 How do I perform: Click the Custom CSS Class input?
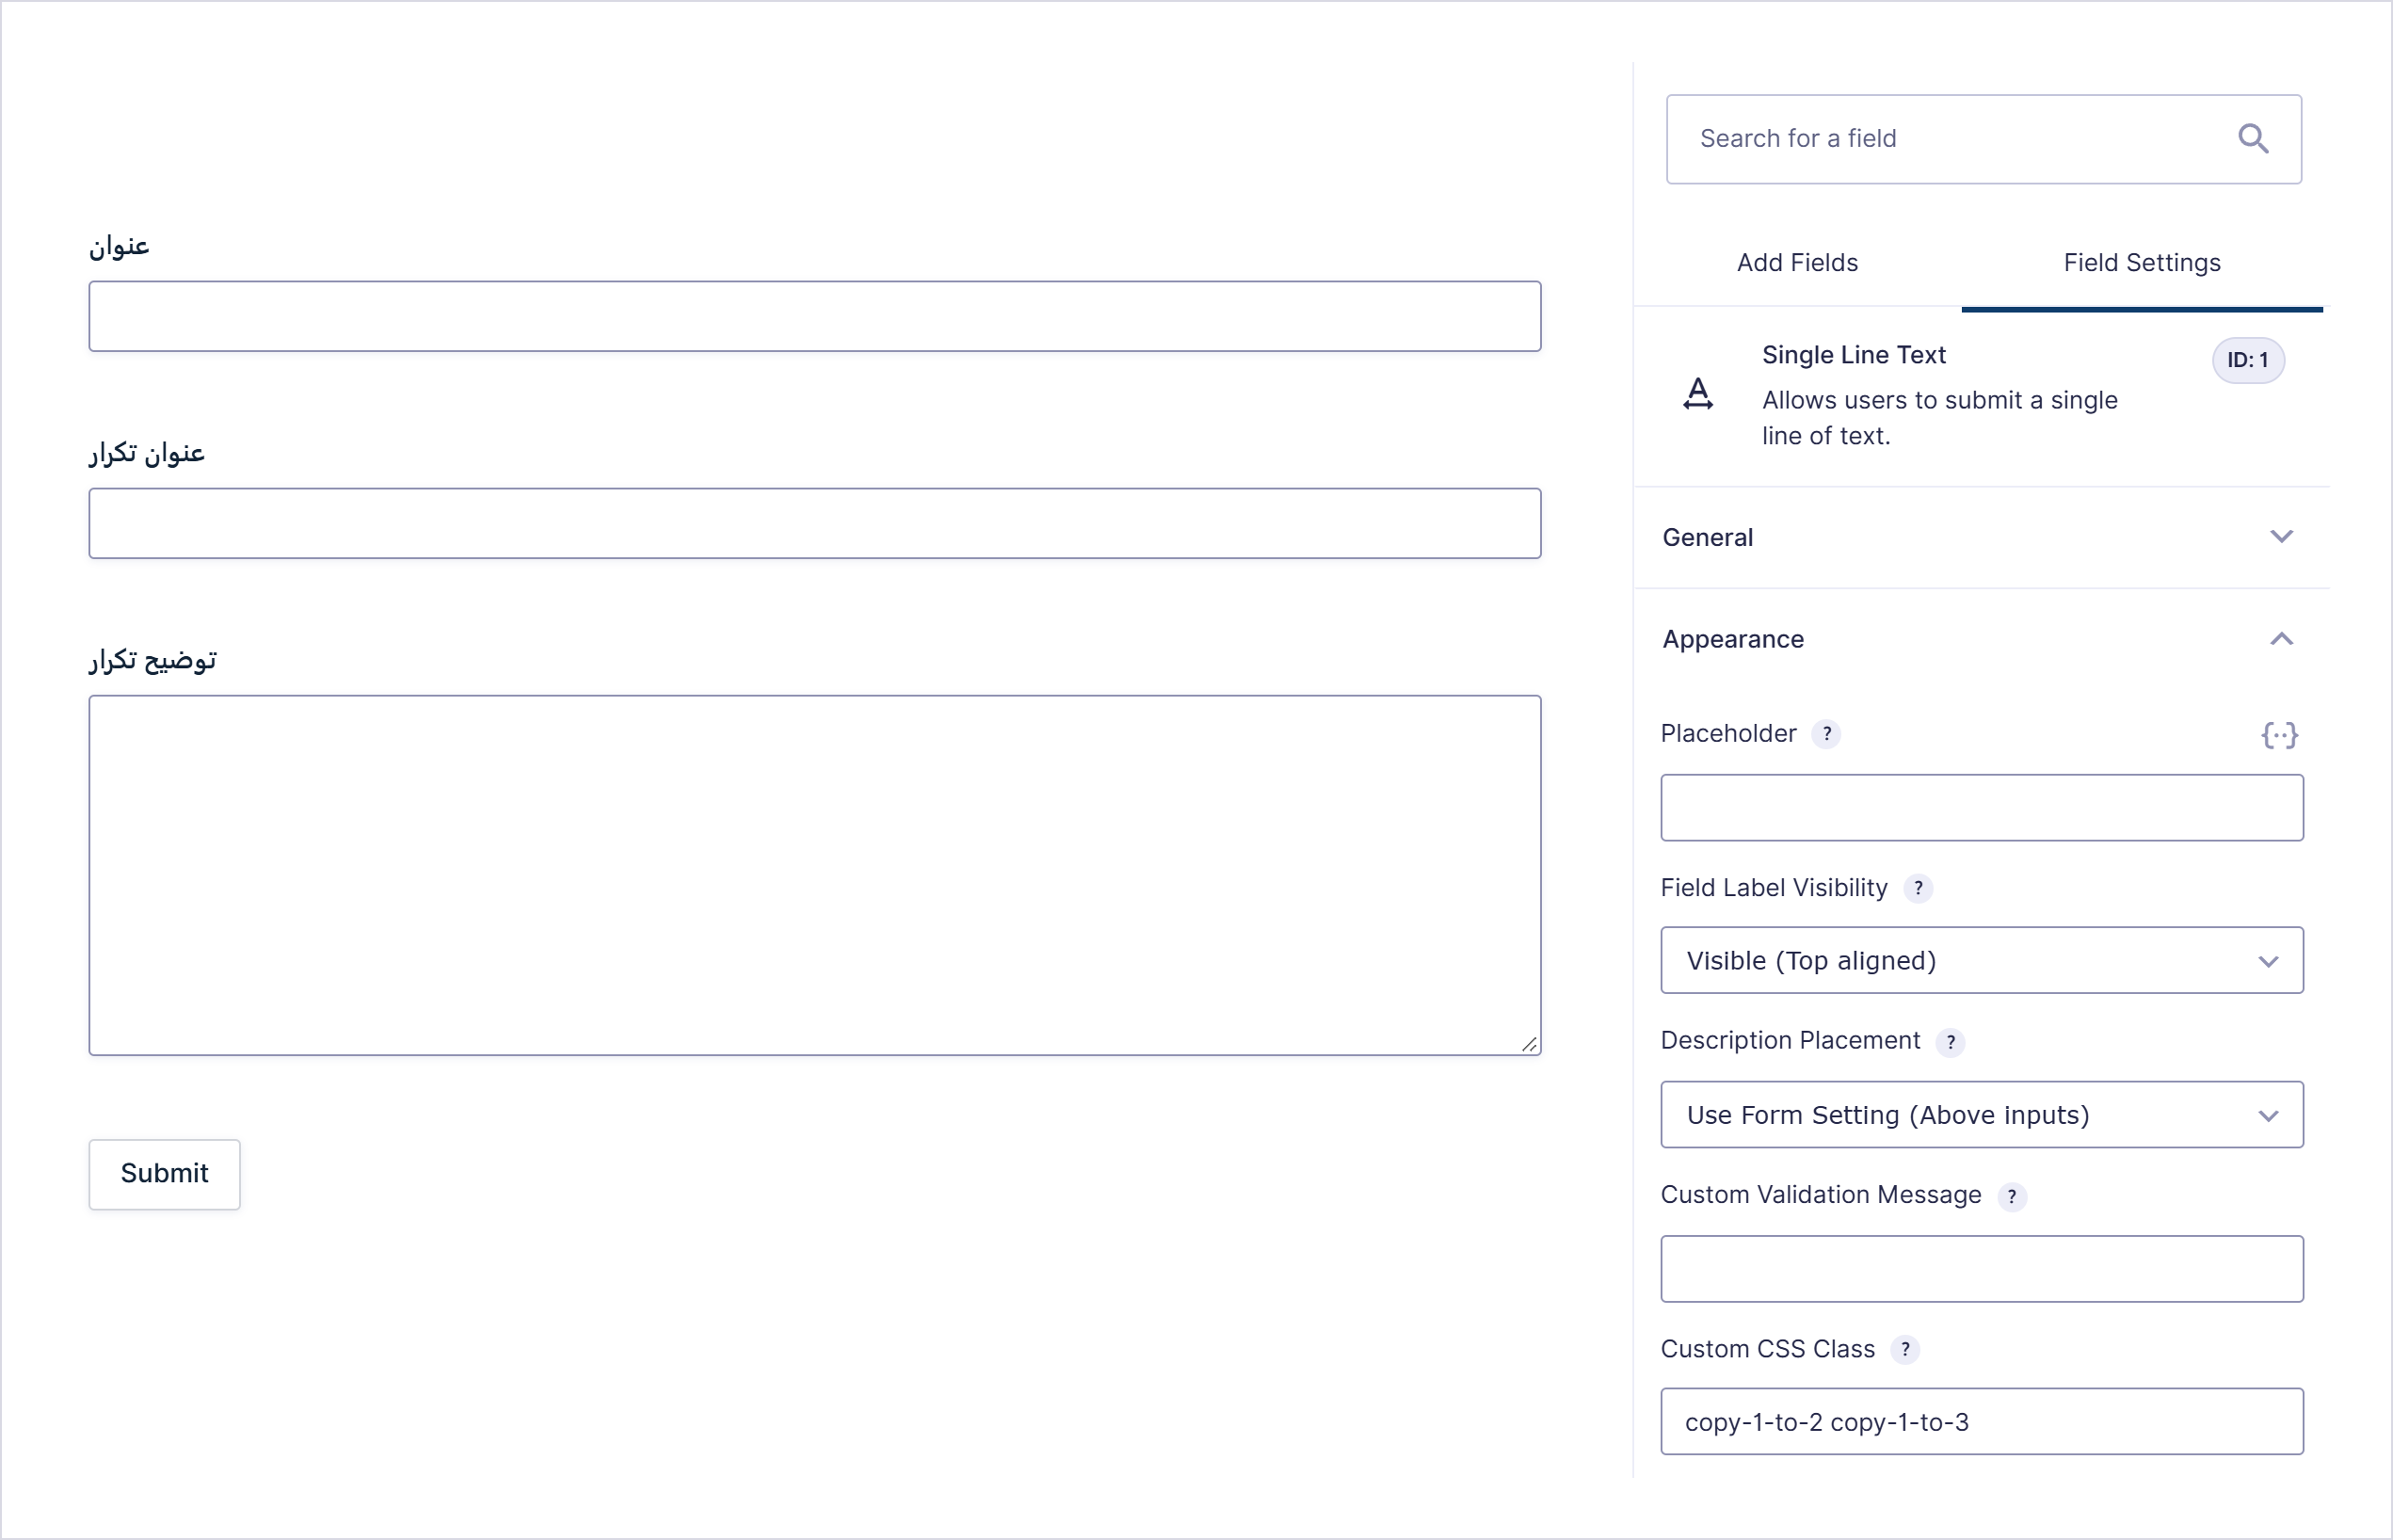pyautogui.click(x=1981, y=1421)
